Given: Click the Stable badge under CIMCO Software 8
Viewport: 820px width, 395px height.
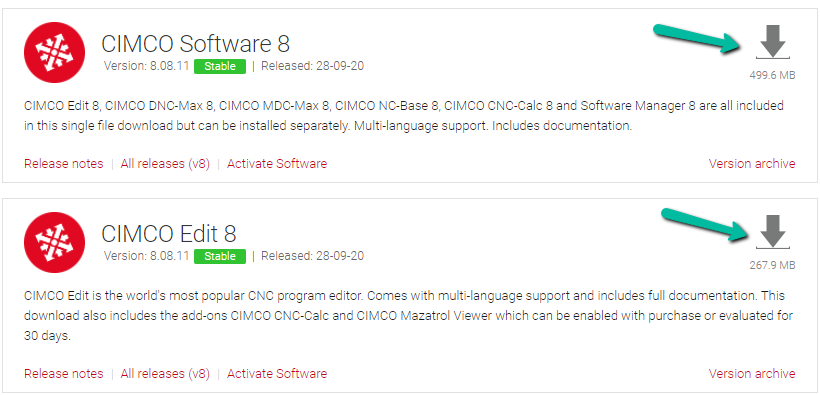Looking at the screenshot, I should [x=220, y=66].
